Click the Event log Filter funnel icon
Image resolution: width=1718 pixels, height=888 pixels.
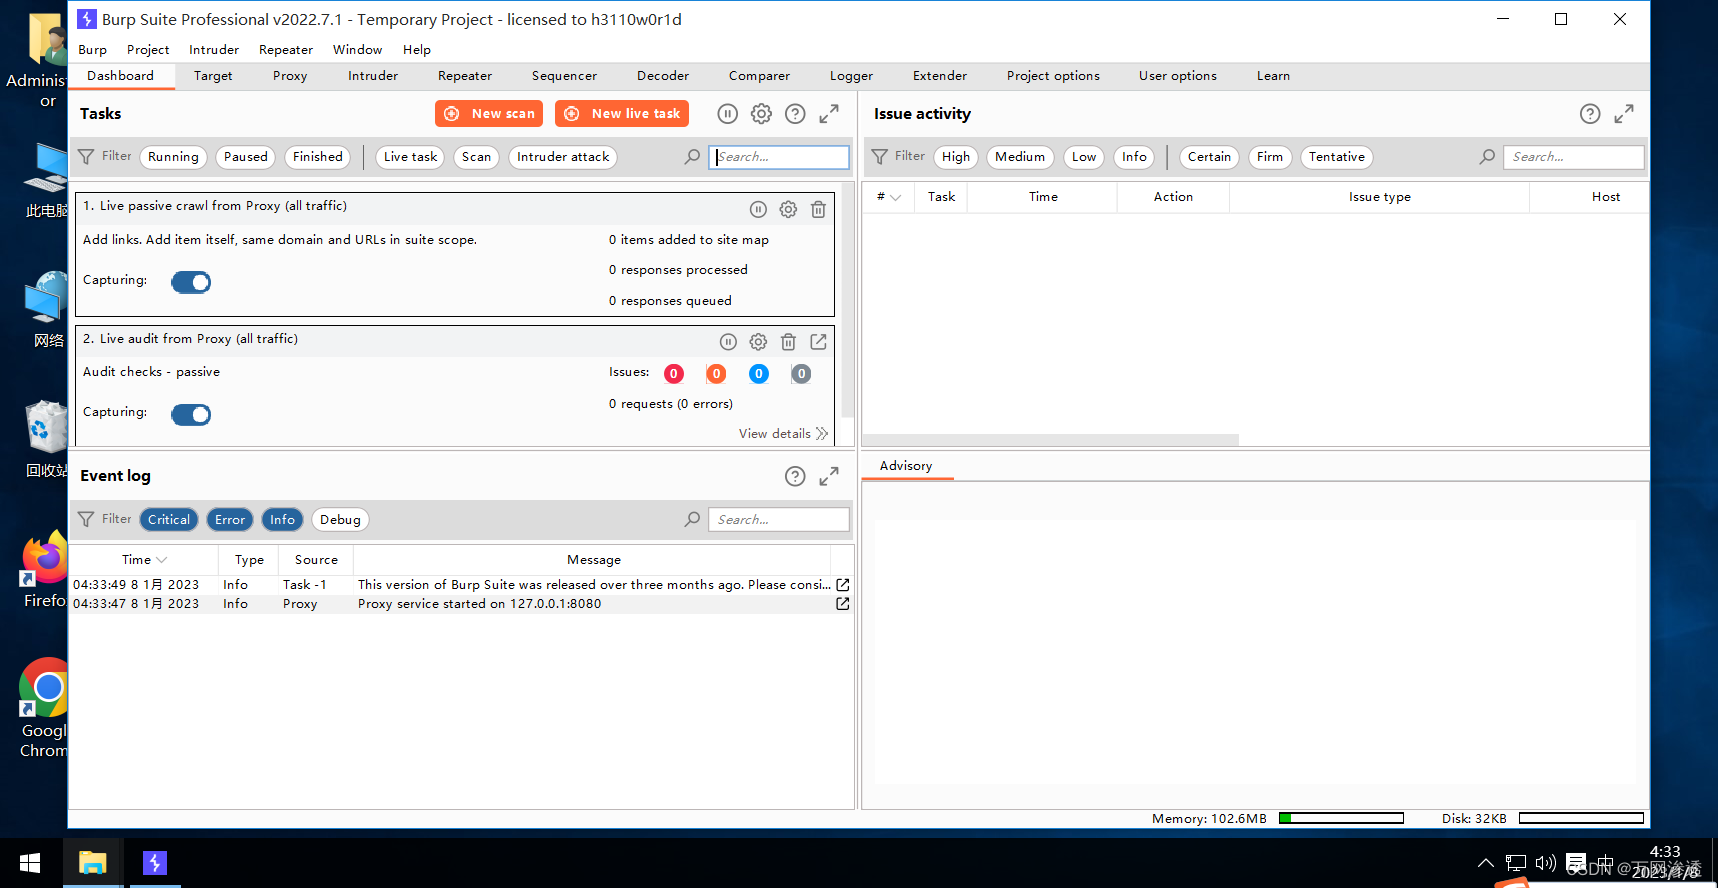86,519
